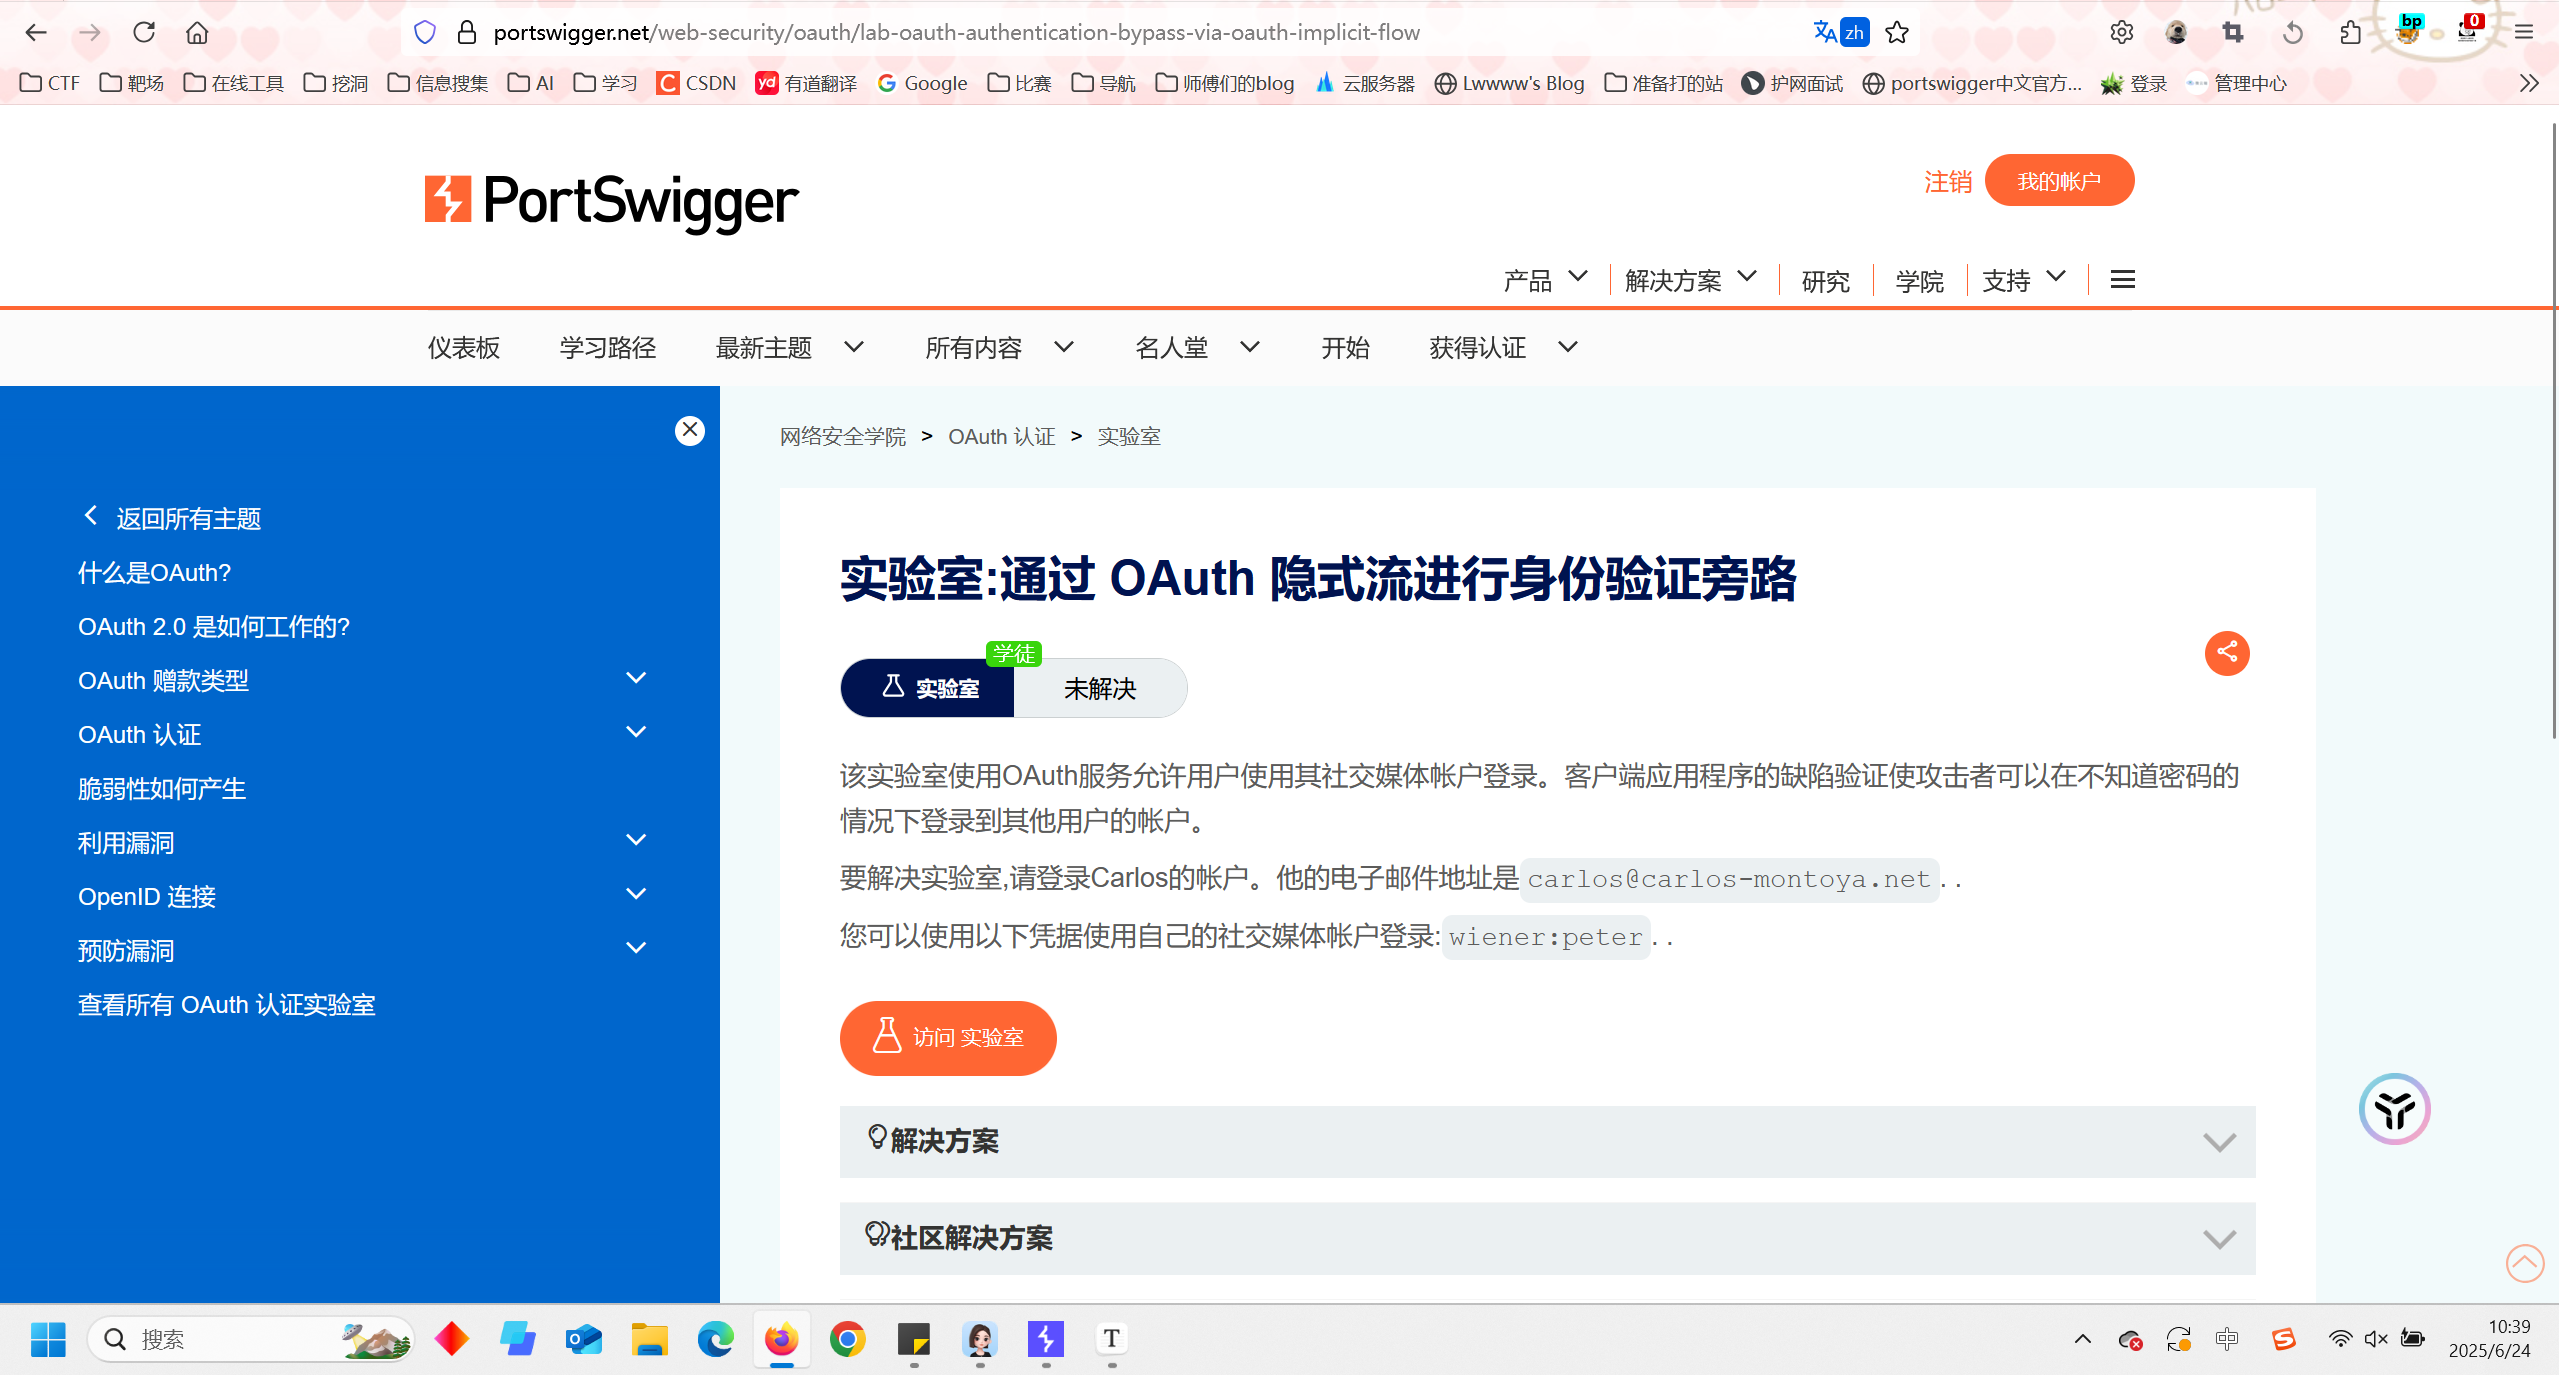Bookmark this page with star icon
Image resolution: width=2559 pixels, height=1375 pixels.
coord(1896,32)
